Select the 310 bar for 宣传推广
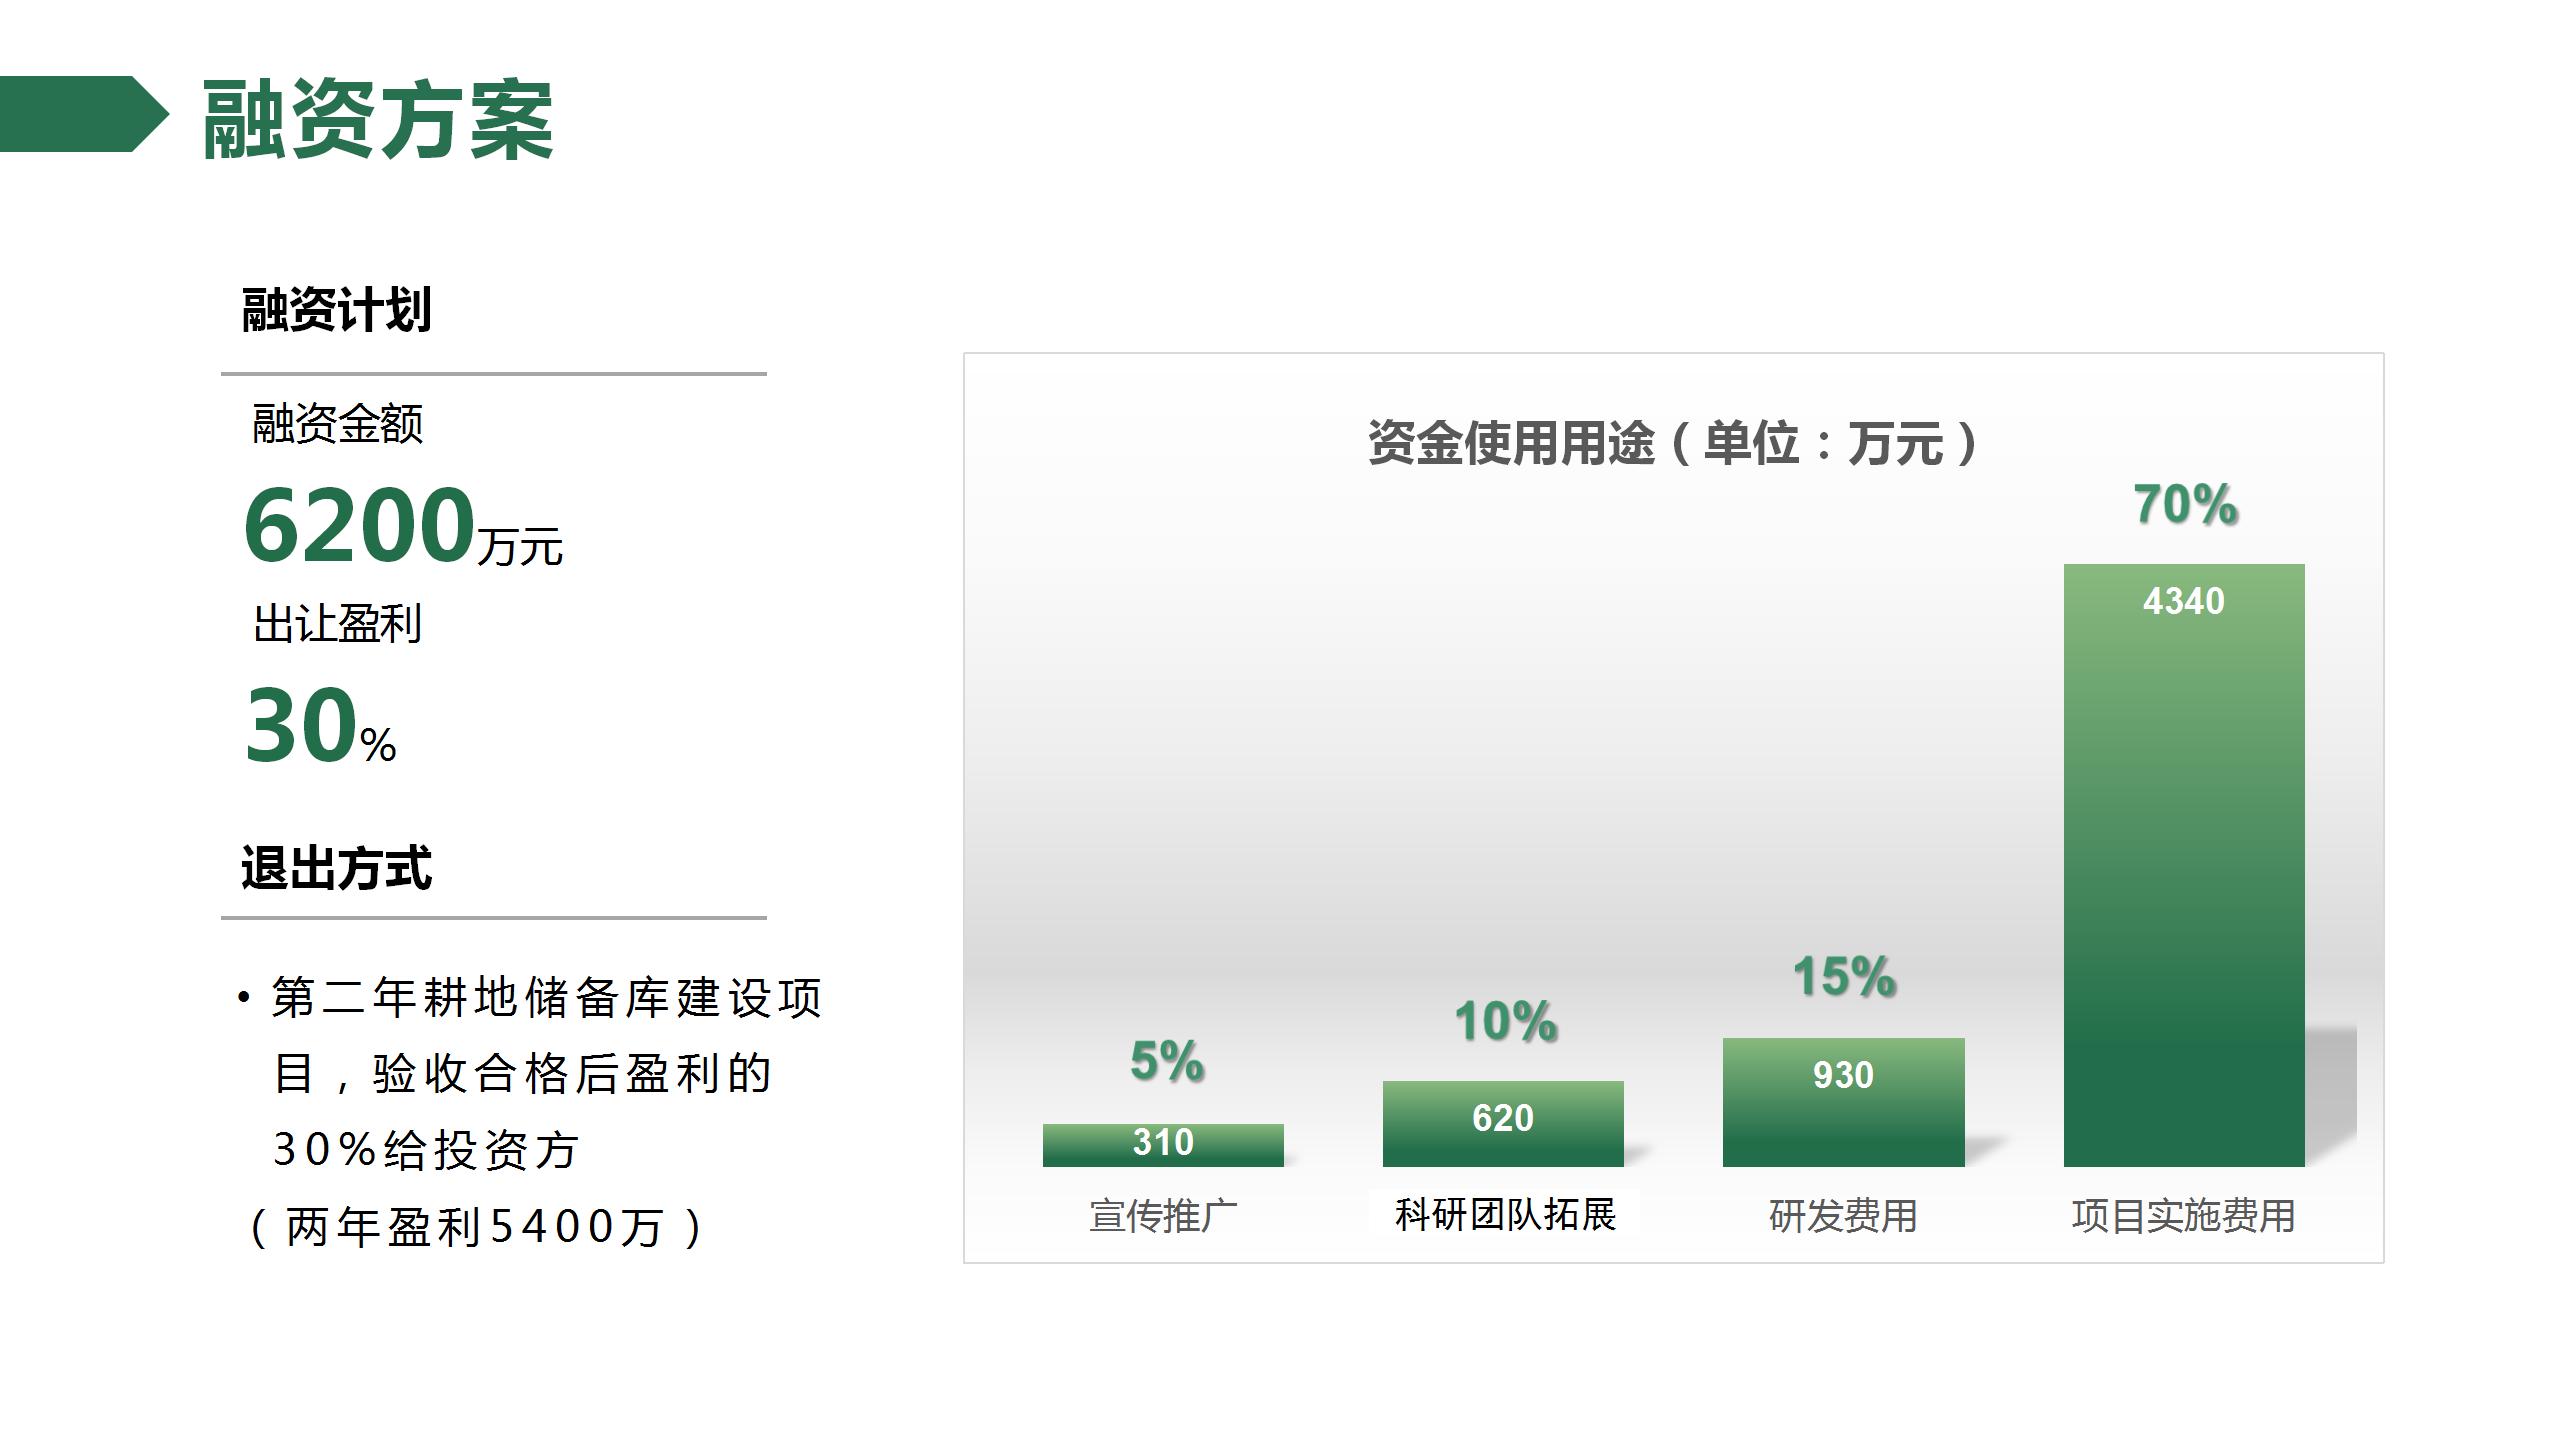The image size is (2560, 1440). tap(1163, 1145)
